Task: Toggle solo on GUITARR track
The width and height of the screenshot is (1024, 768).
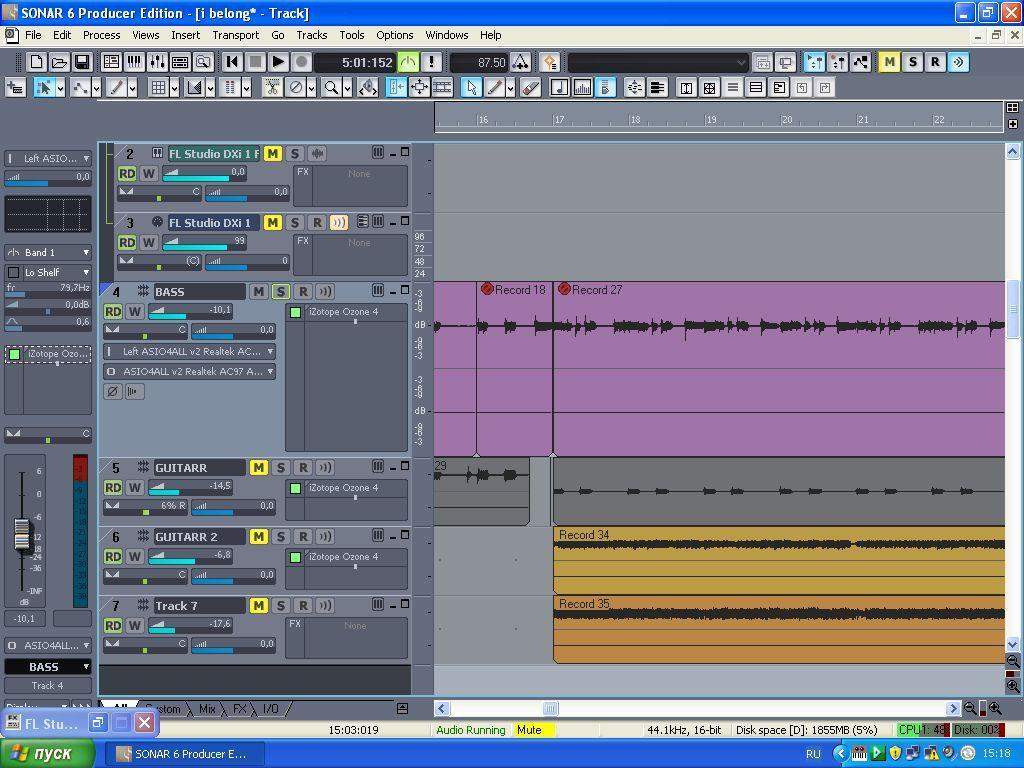Action: click(281, 468)
